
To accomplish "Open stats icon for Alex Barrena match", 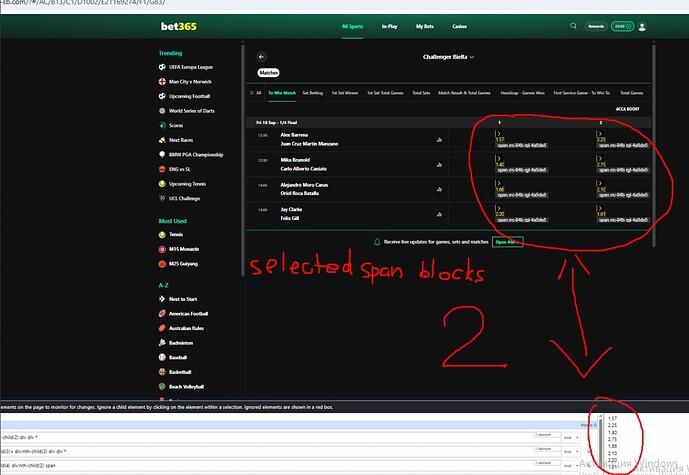I will pos(439,140).
